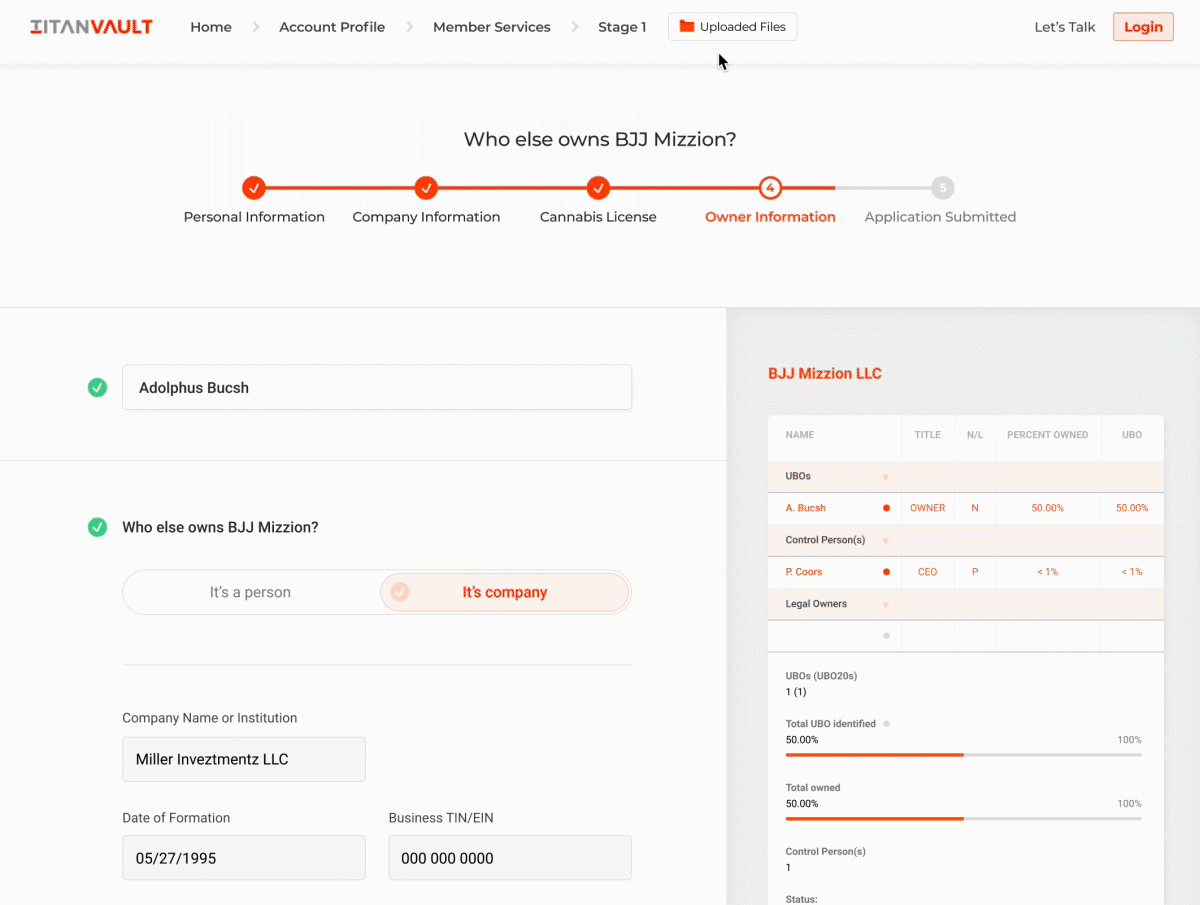
Task: Click the green check beside Adolphus Bucsh
Action: pyautogui.click(x=97, y=387)
